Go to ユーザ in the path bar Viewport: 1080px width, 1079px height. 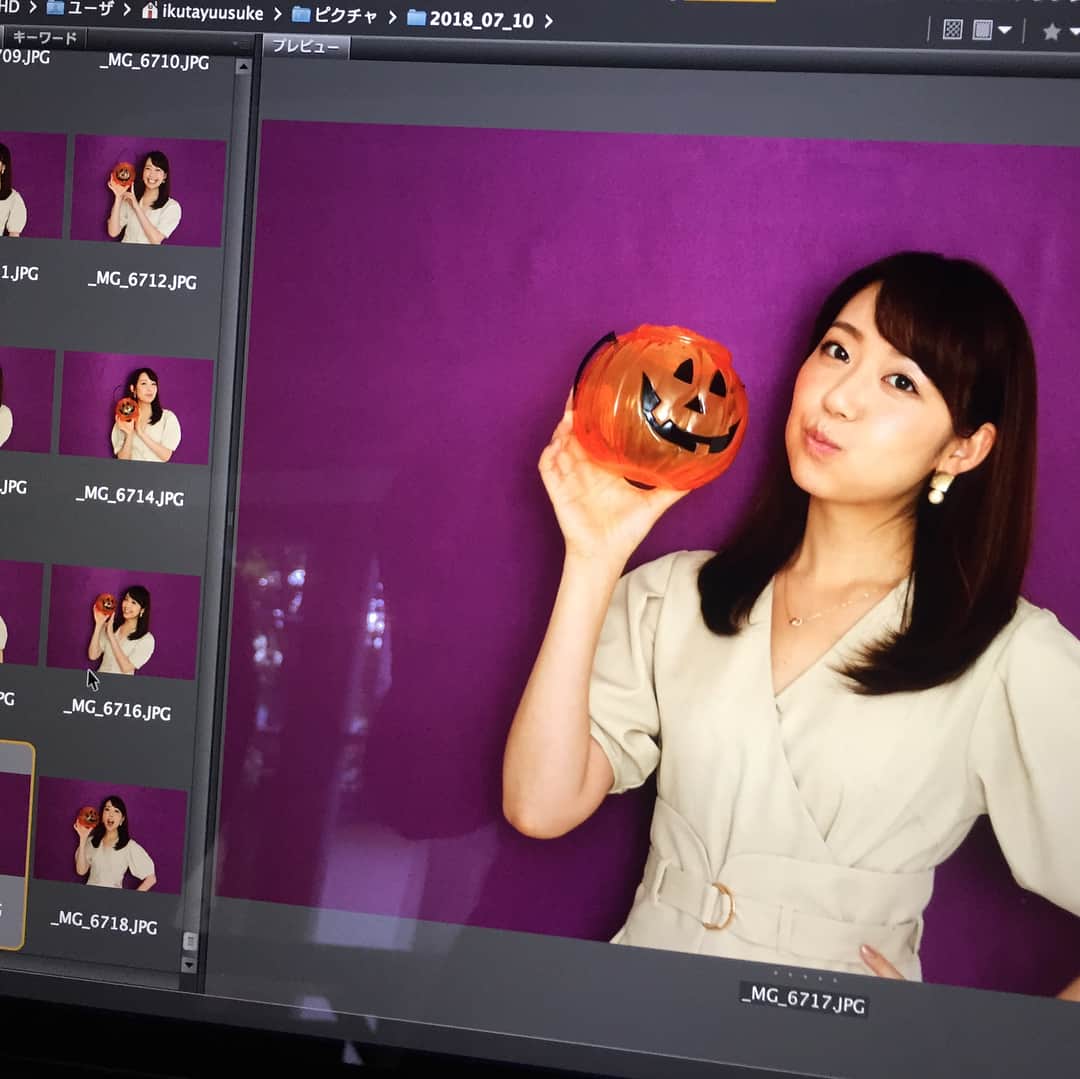point(91,8)
